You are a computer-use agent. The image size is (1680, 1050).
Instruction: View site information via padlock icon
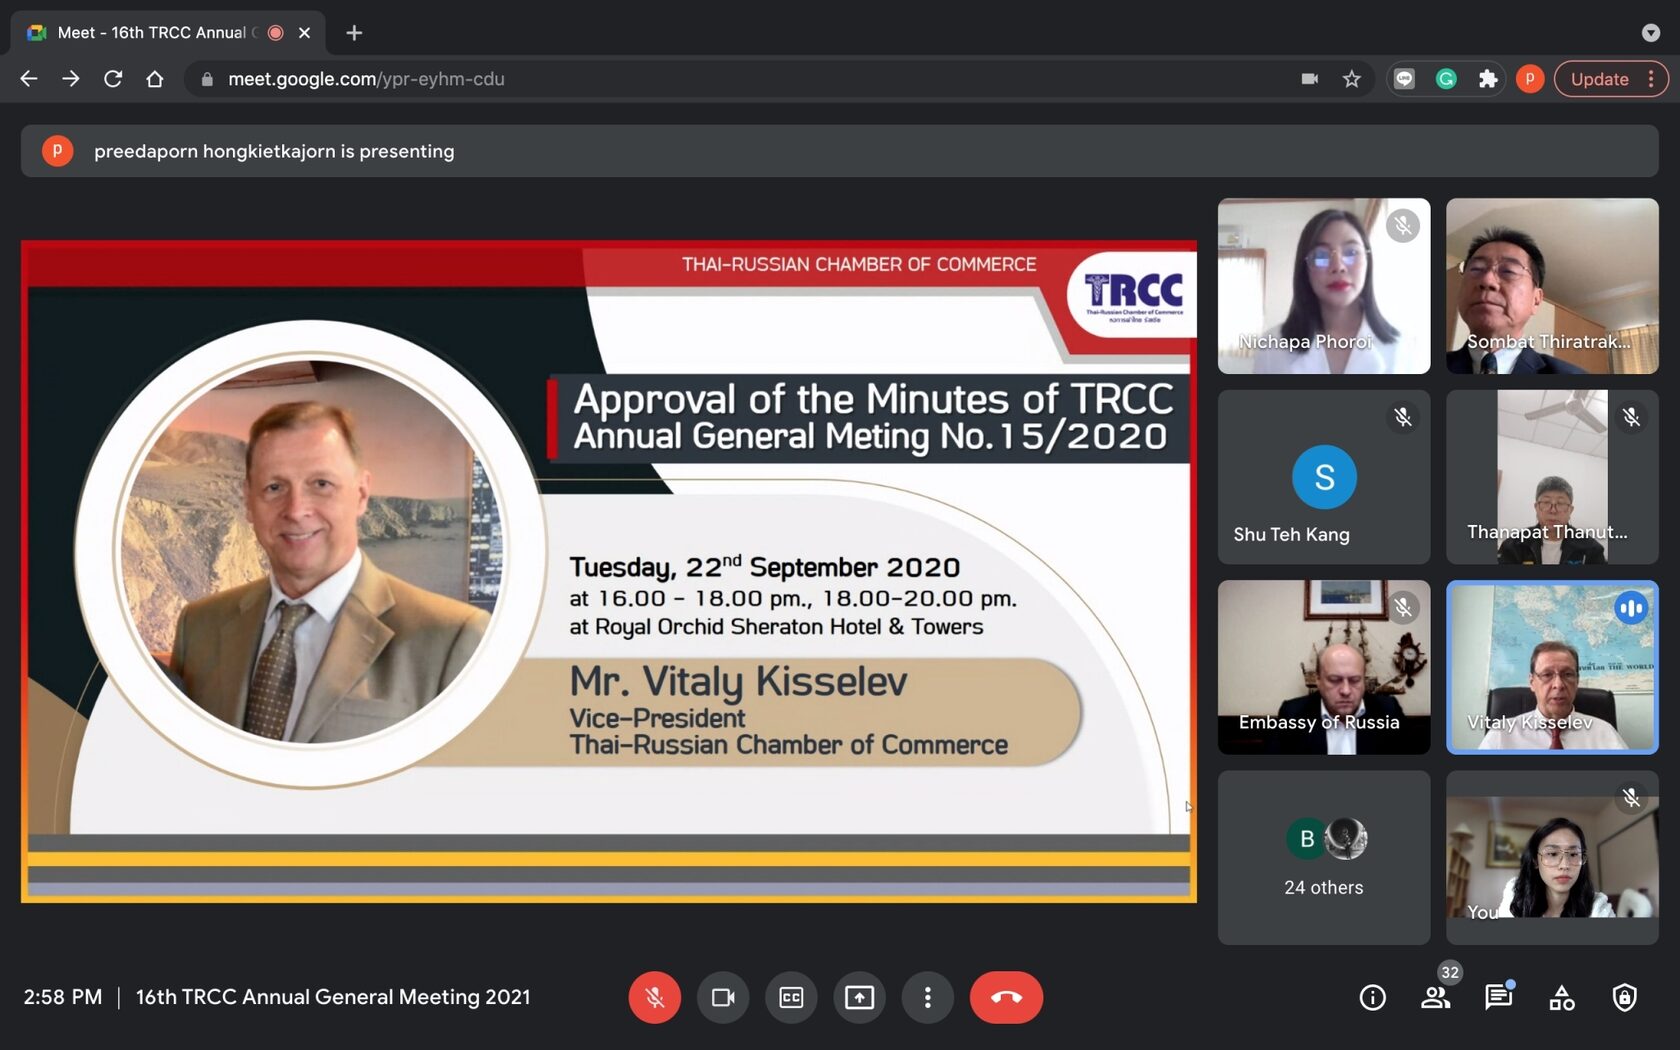[207, 79]
